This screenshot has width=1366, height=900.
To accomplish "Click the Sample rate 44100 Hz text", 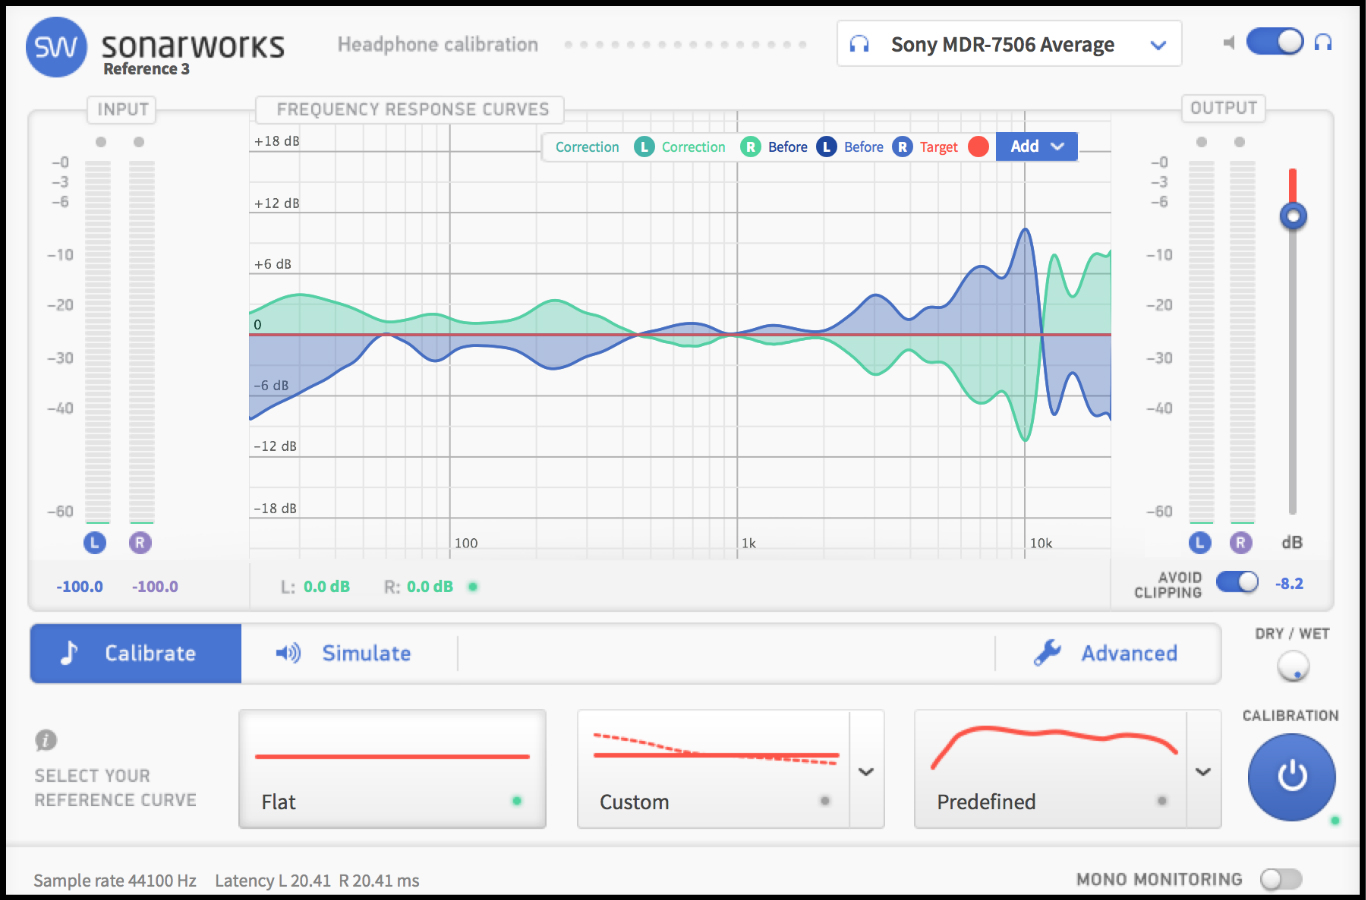I will tap(115, 880).
